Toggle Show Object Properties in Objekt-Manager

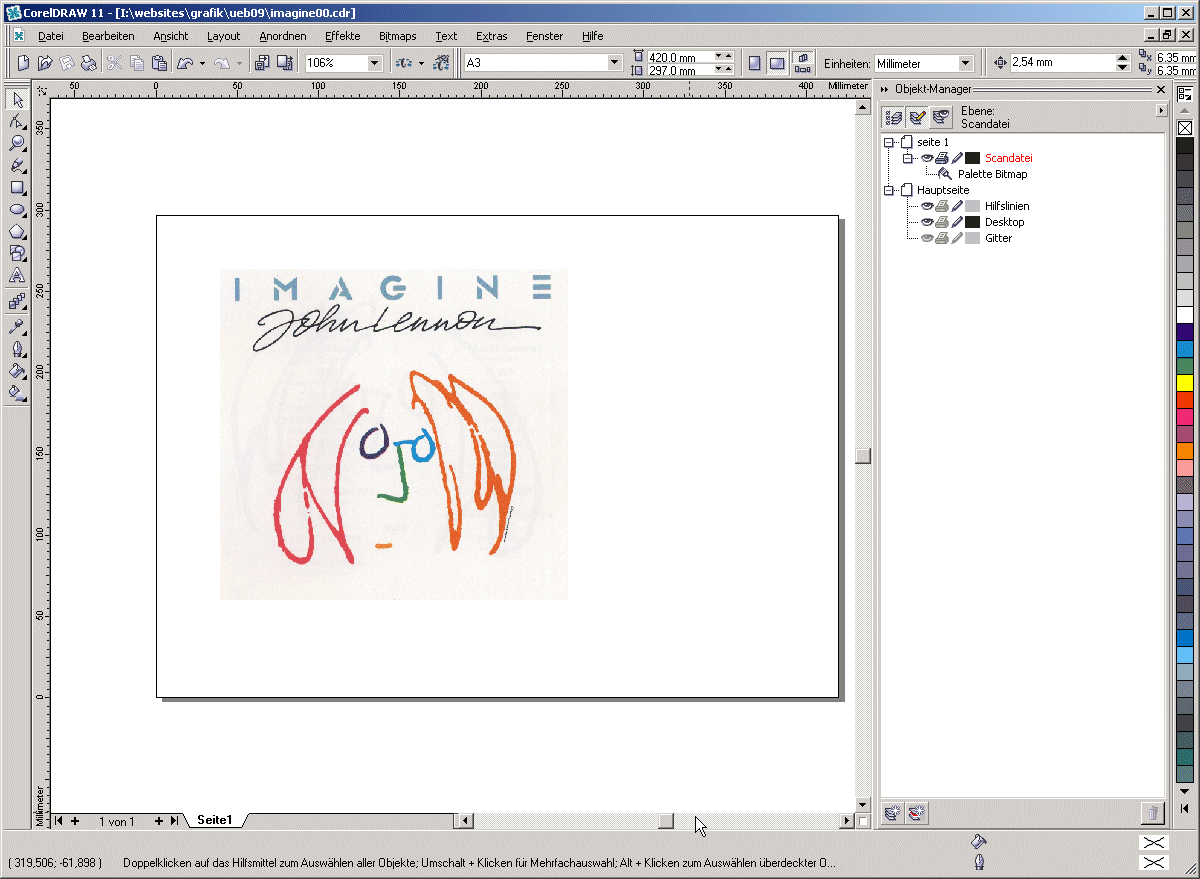tap(894, 117)
